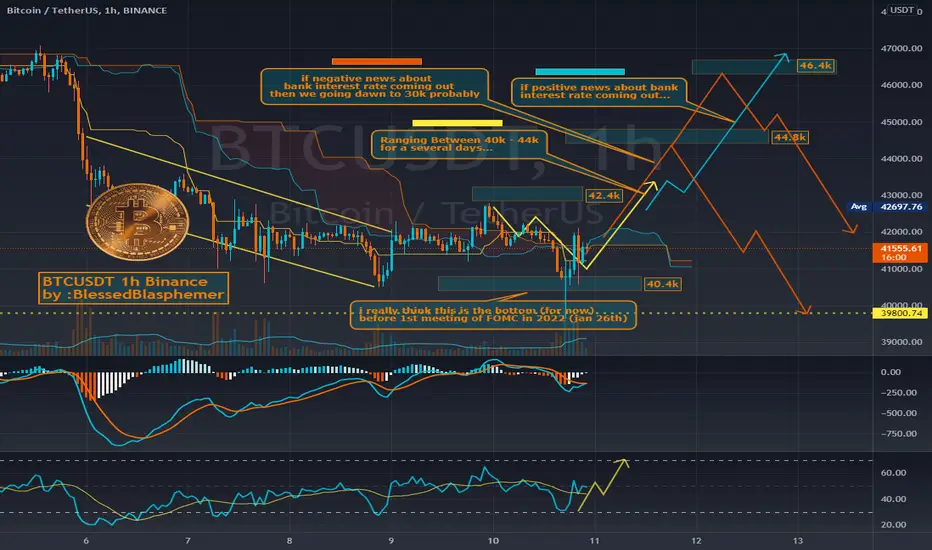Click the orange bar above negative news note
The width and height of the screenshot is (932, 550).
point(377,61)
